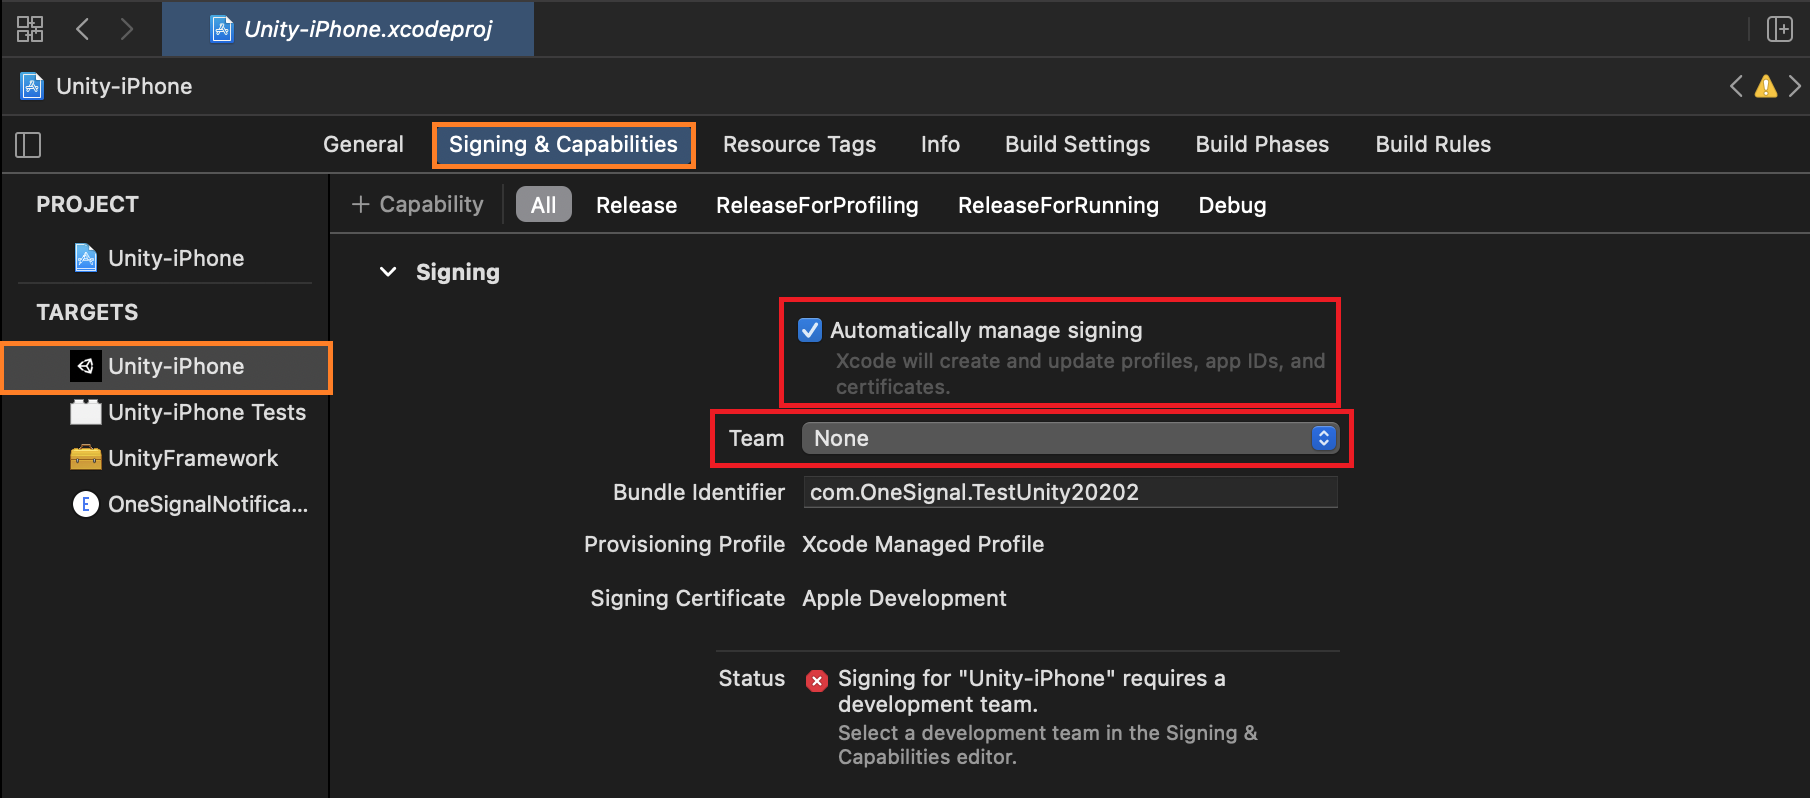Viewport: 1810px width, 798px height.
Task: Open the Resource Tags tab
Action: point(799,144)
